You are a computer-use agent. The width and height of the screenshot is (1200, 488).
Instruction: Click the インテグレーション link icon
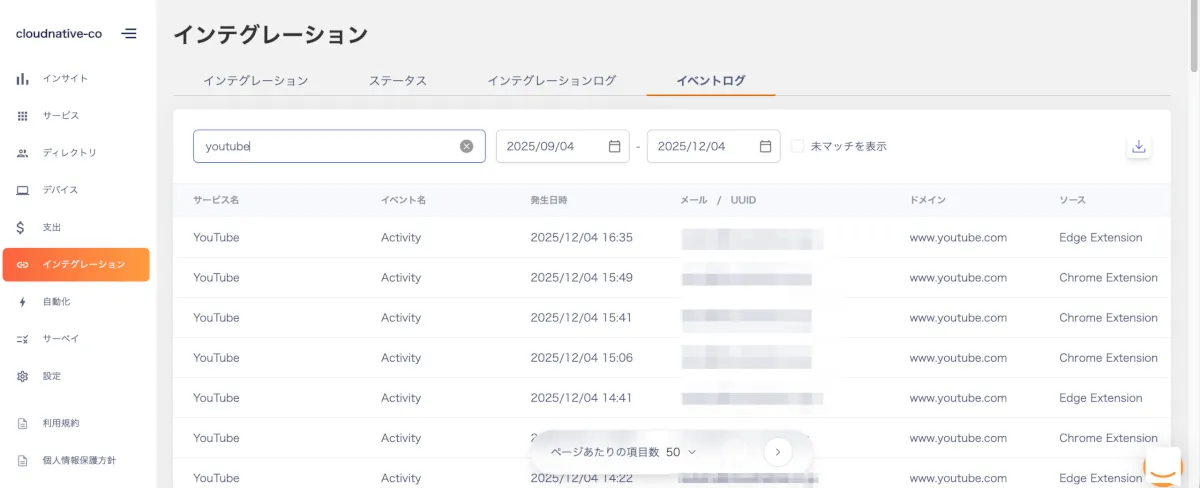tap(22, 264)
